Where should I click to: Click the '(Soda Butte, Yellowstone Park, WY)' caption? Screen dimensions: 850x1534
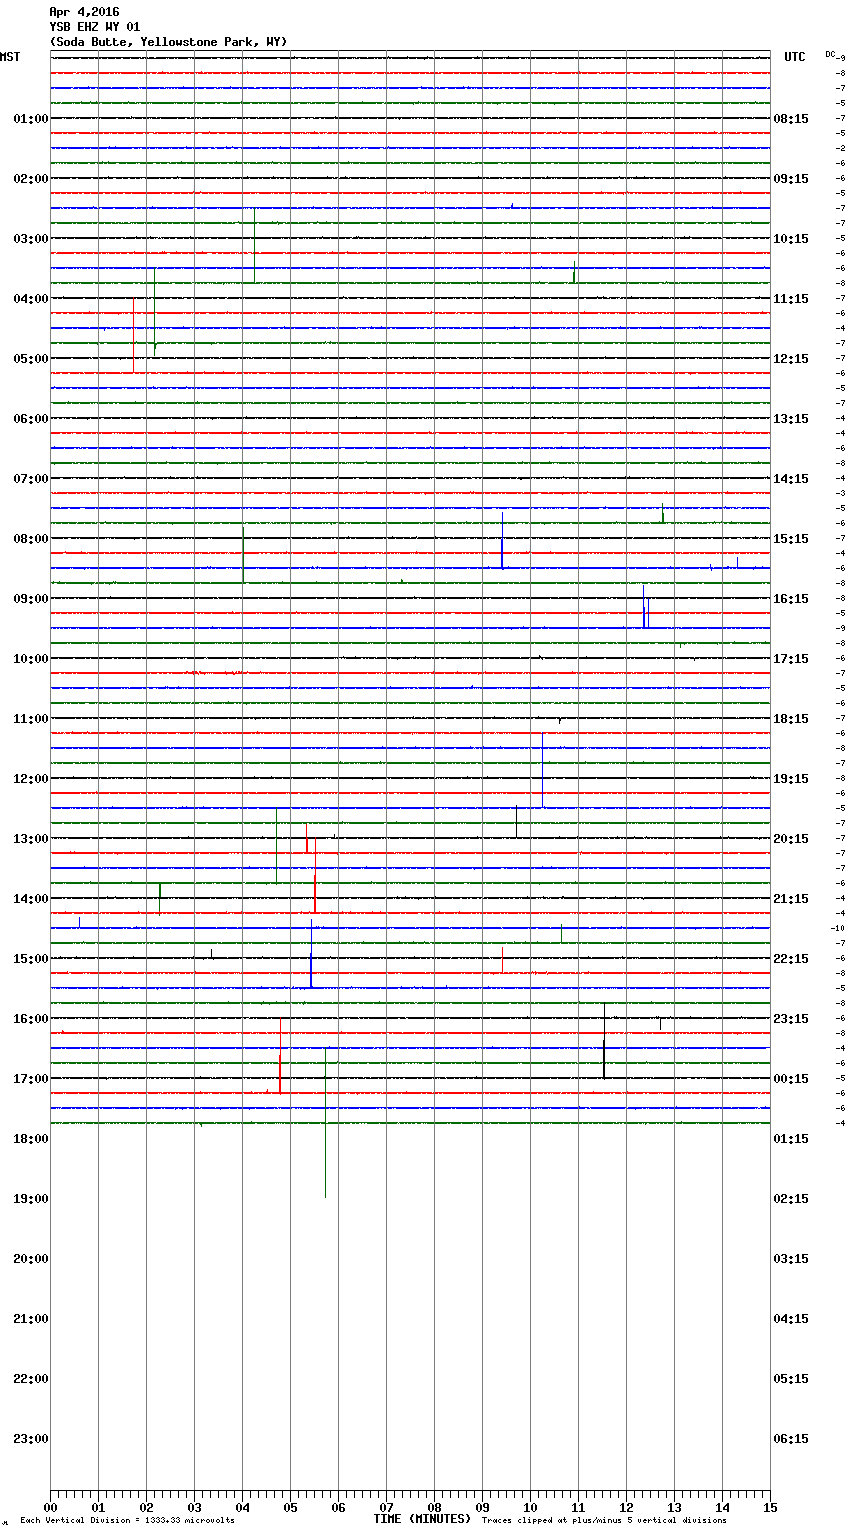click(x=168, y=42)
